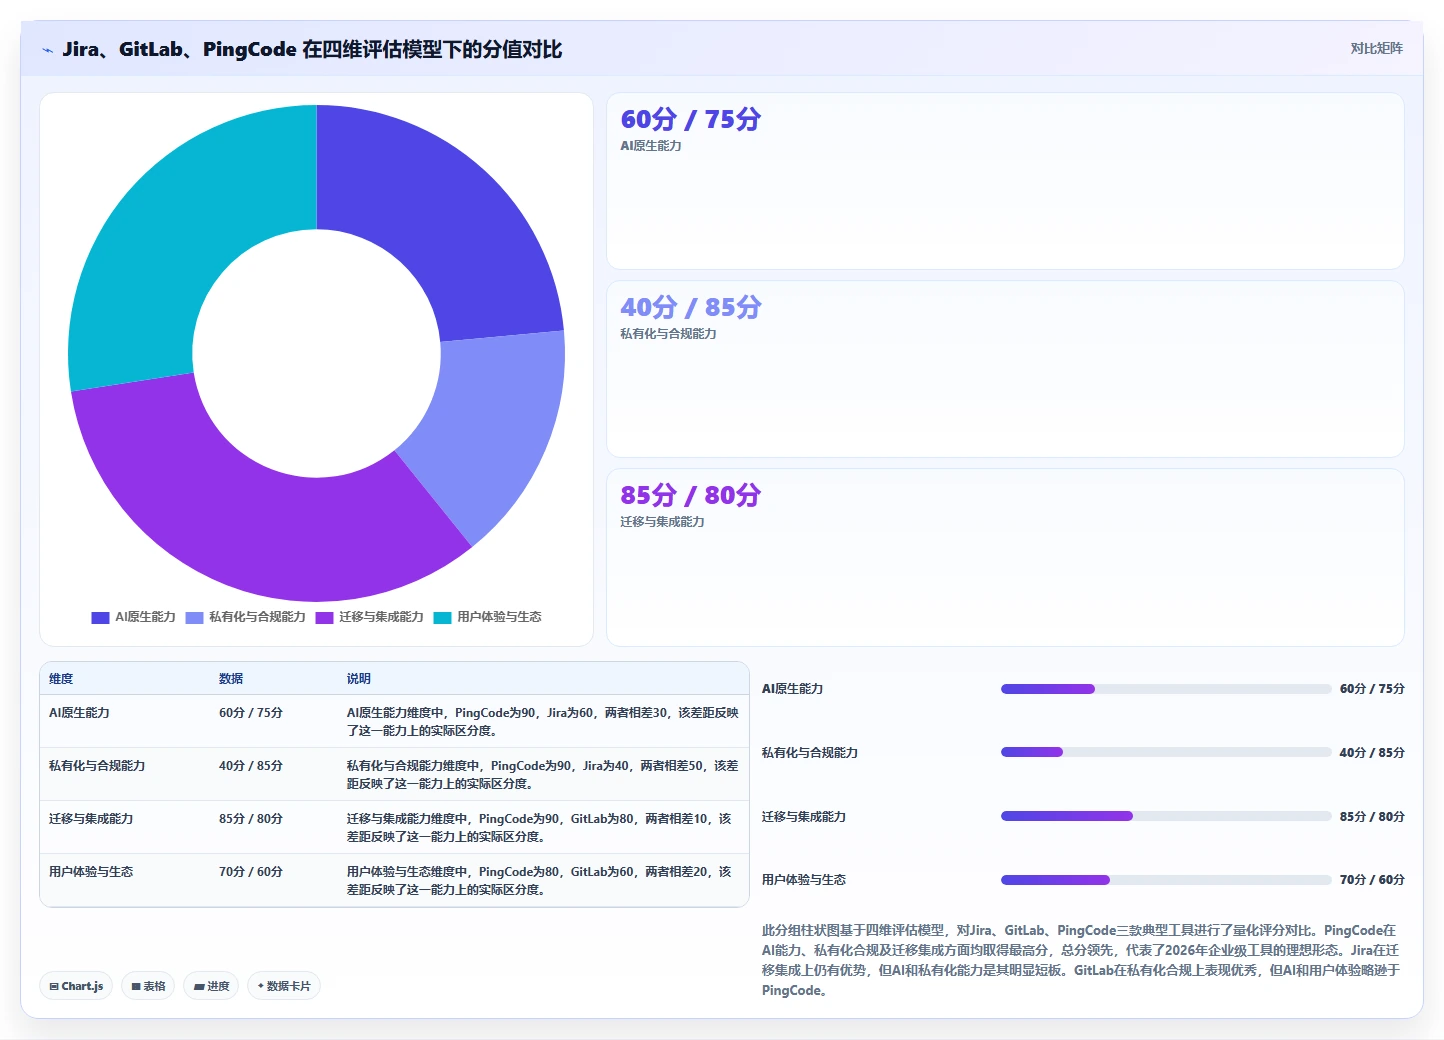Screen dimensions: 1444x1040
Task: Toggle the 迁移与集成能力 legend swatch
Action: pyautogui.click(x=324, y=618)
